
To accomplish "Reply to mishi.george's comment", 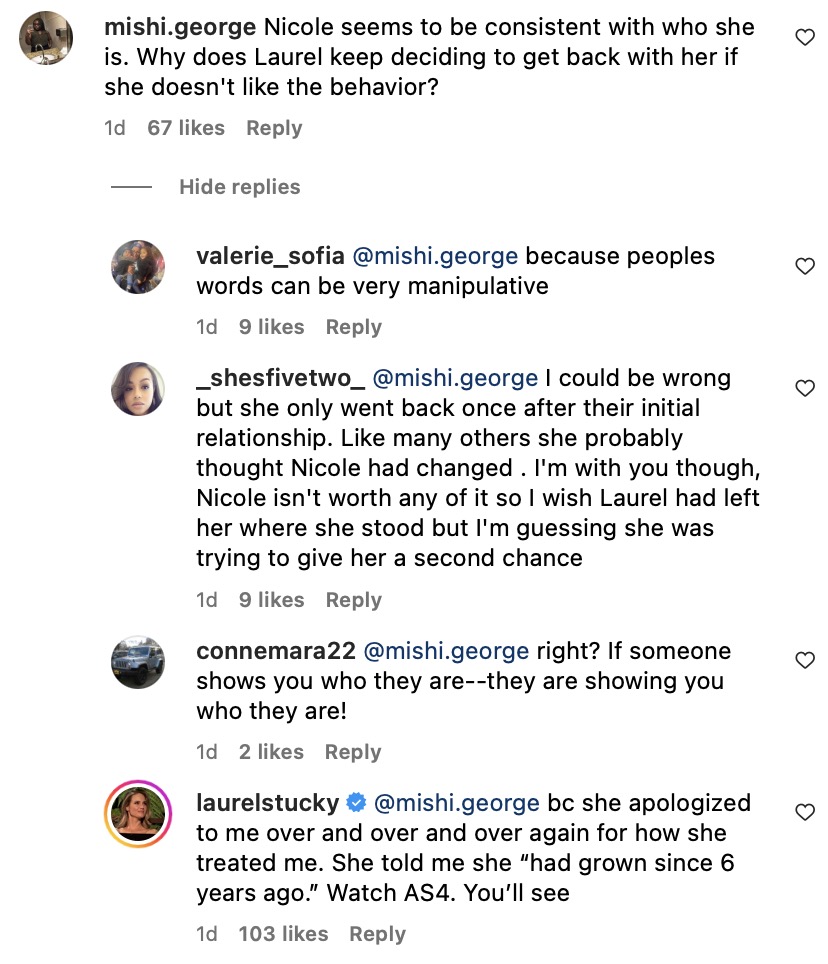I will [x=274, y=128].
